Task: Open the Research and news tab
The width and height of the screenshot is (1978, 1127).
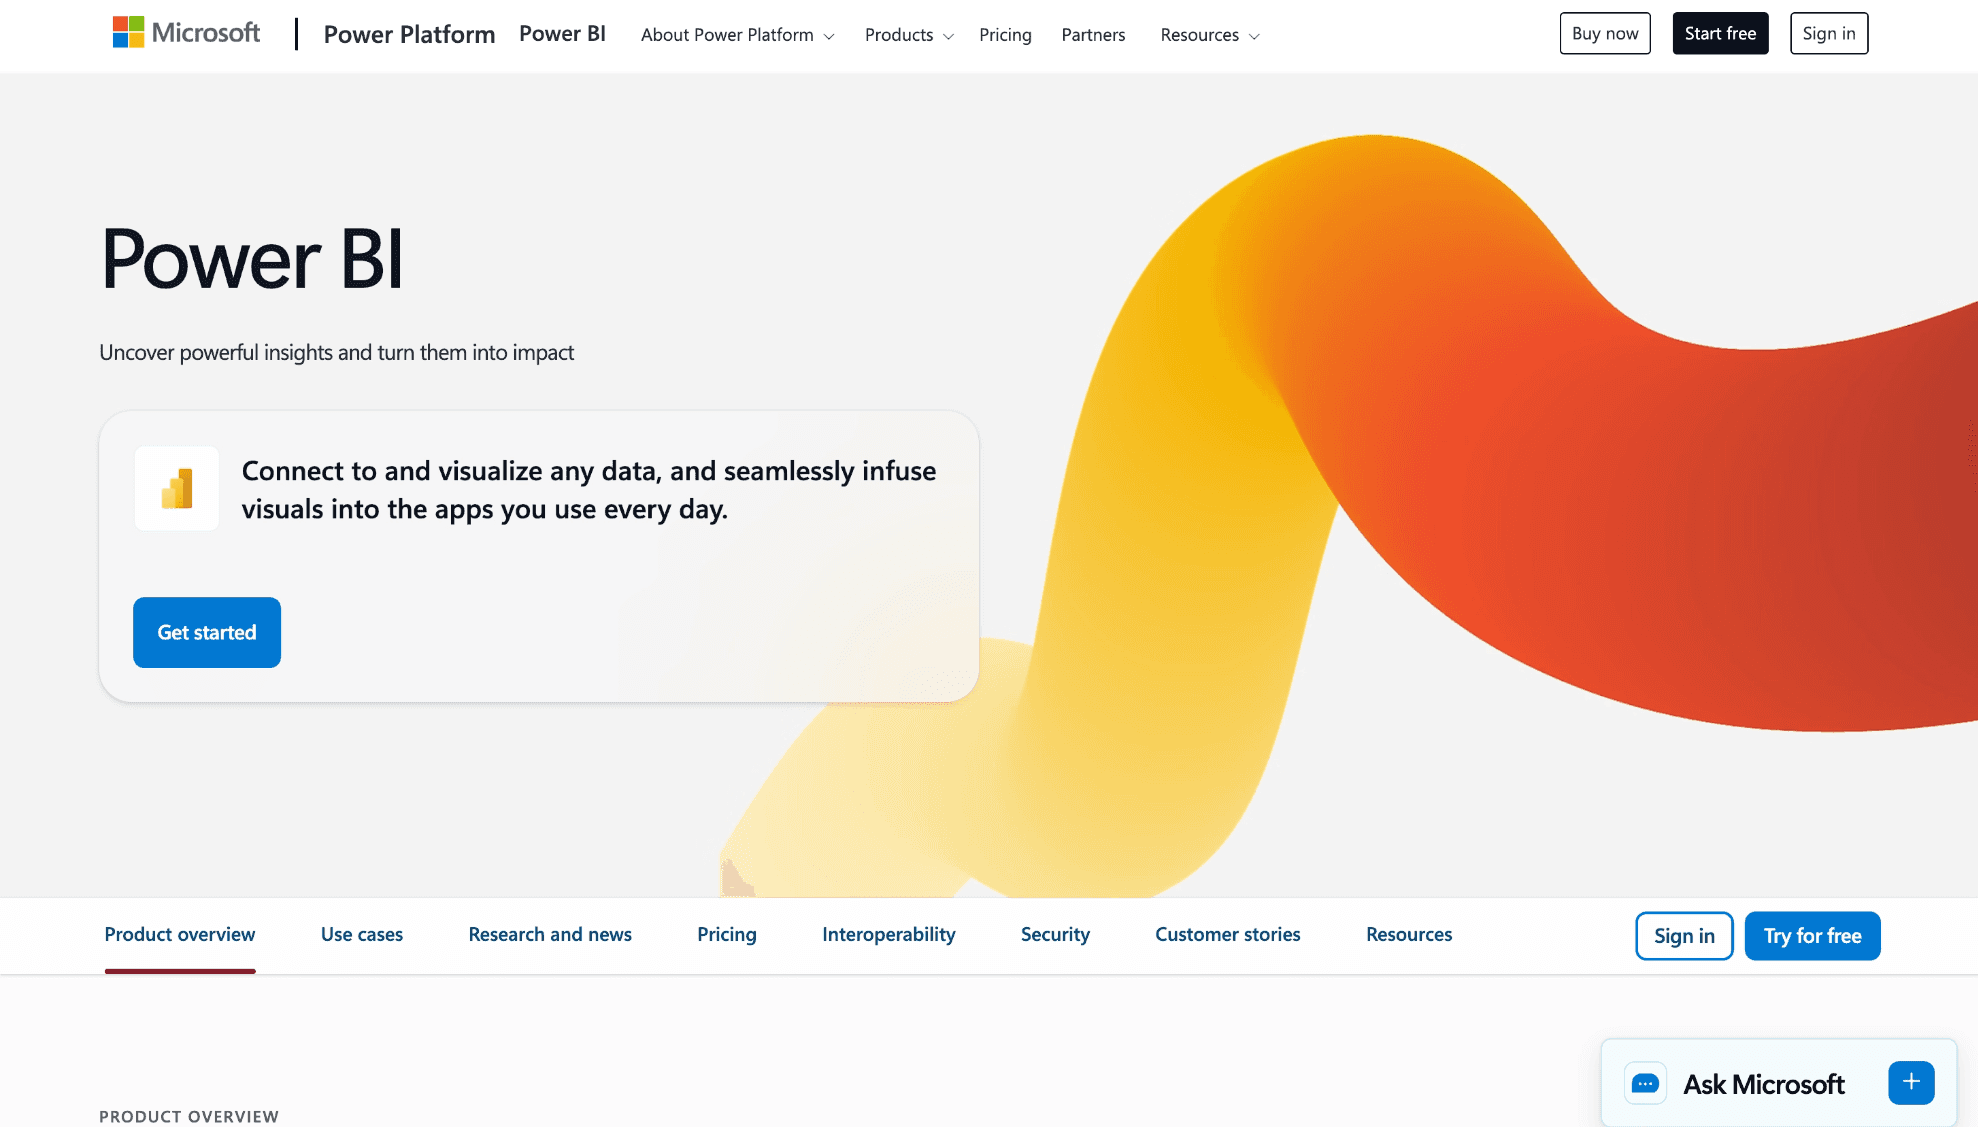Action: (x=550, y=934)
